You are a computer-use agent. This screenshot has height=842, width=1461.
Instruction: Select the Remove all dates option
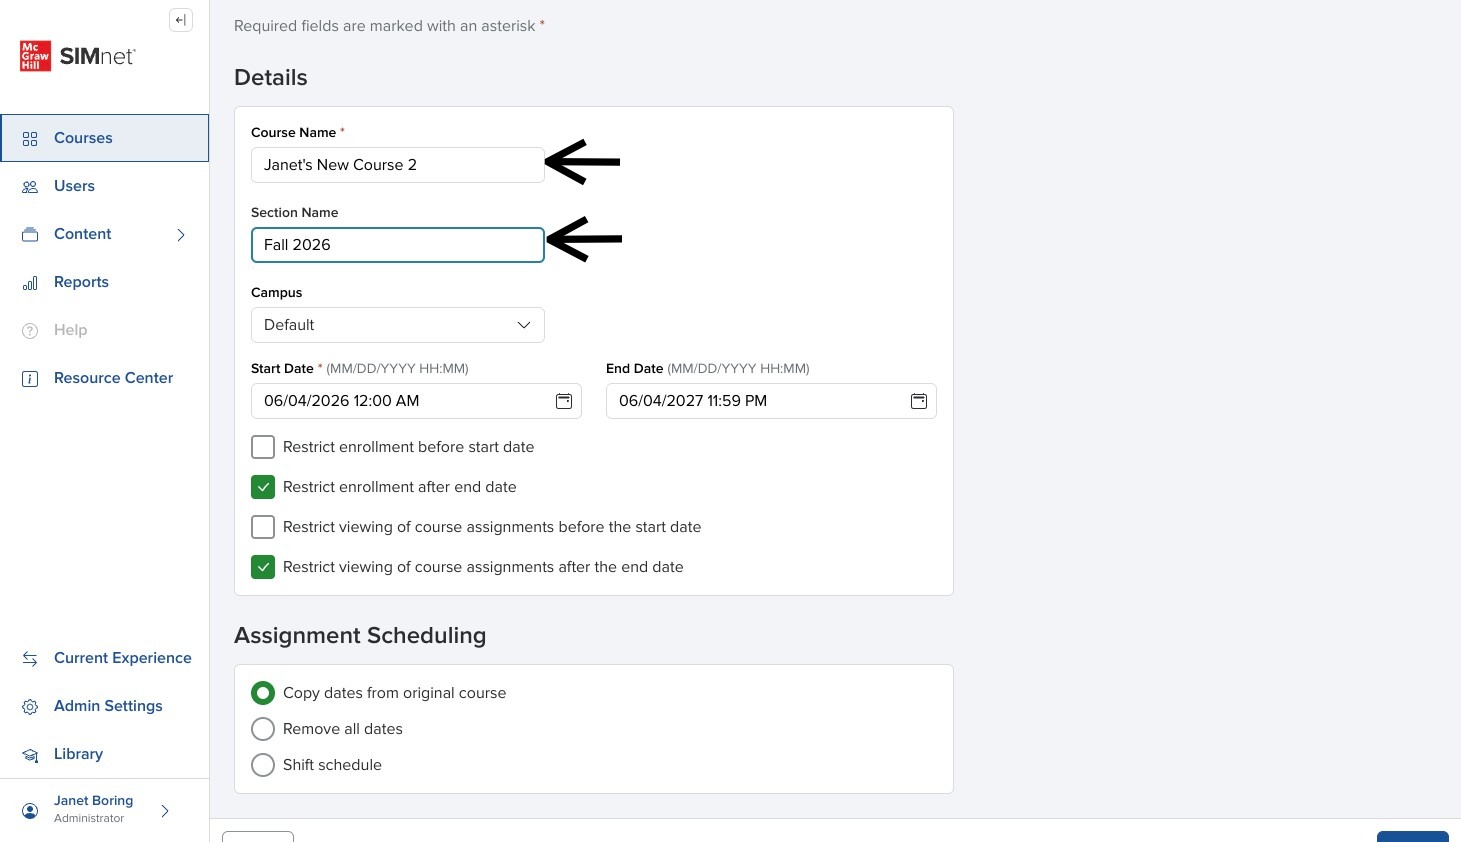pyautogui.click(x=263, y=729)
